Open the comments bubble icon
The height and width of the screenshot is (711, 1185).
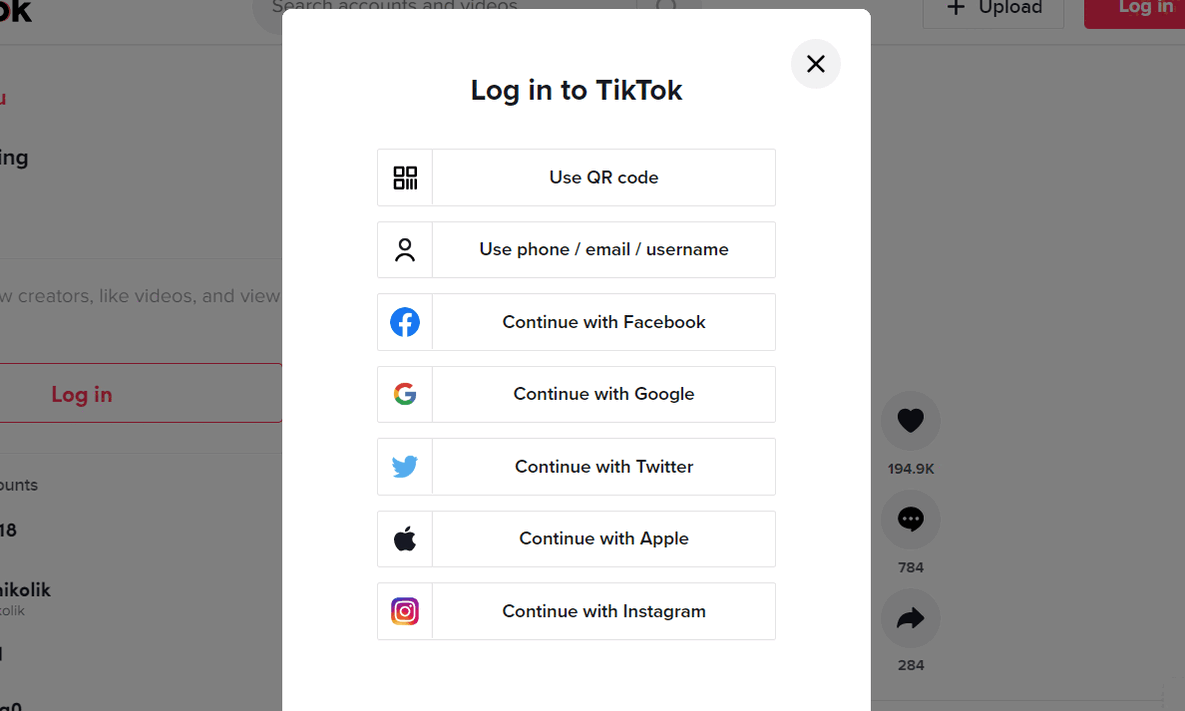(910, 519)
